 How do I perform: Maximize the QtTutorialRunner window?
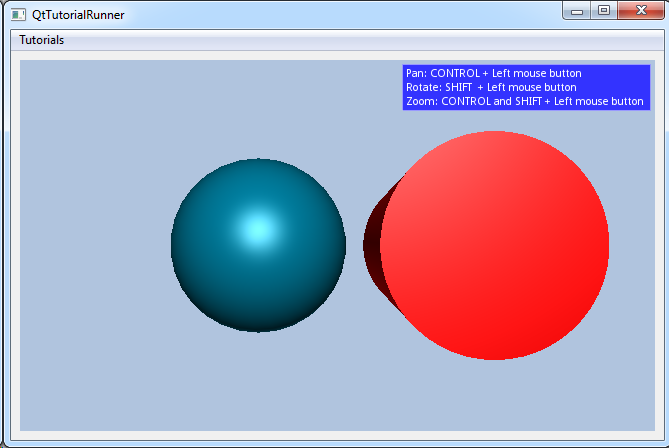[603, 10]
